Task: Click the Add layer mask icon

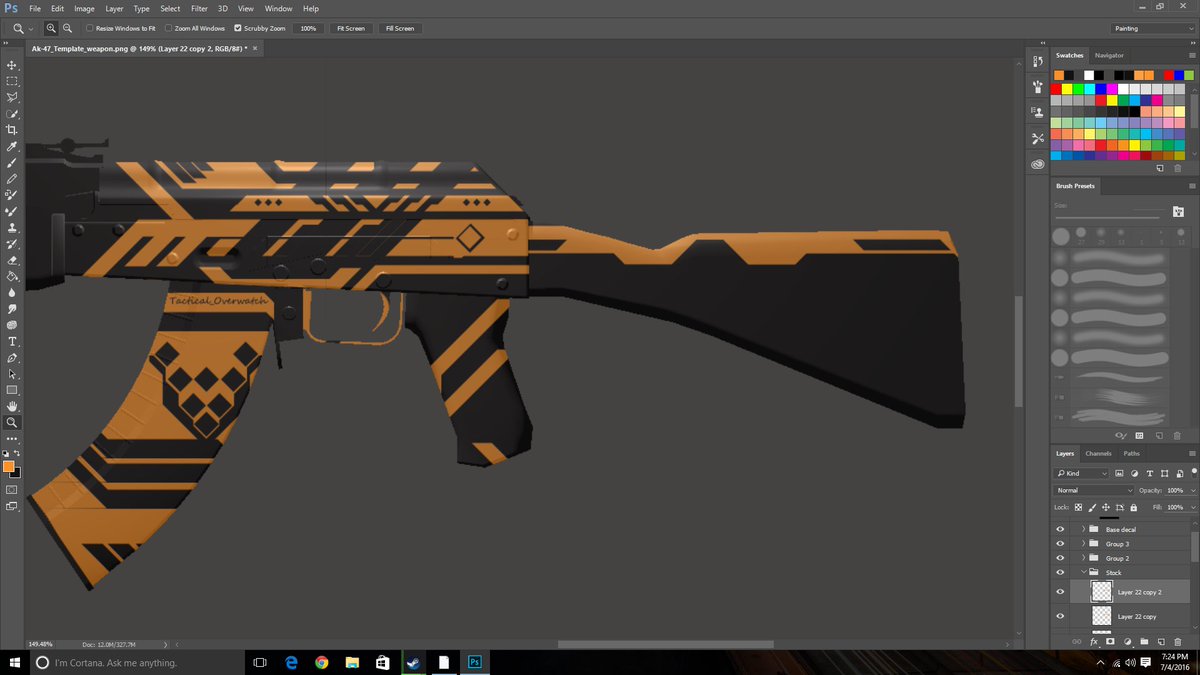Action: [x=1112, y=643]
